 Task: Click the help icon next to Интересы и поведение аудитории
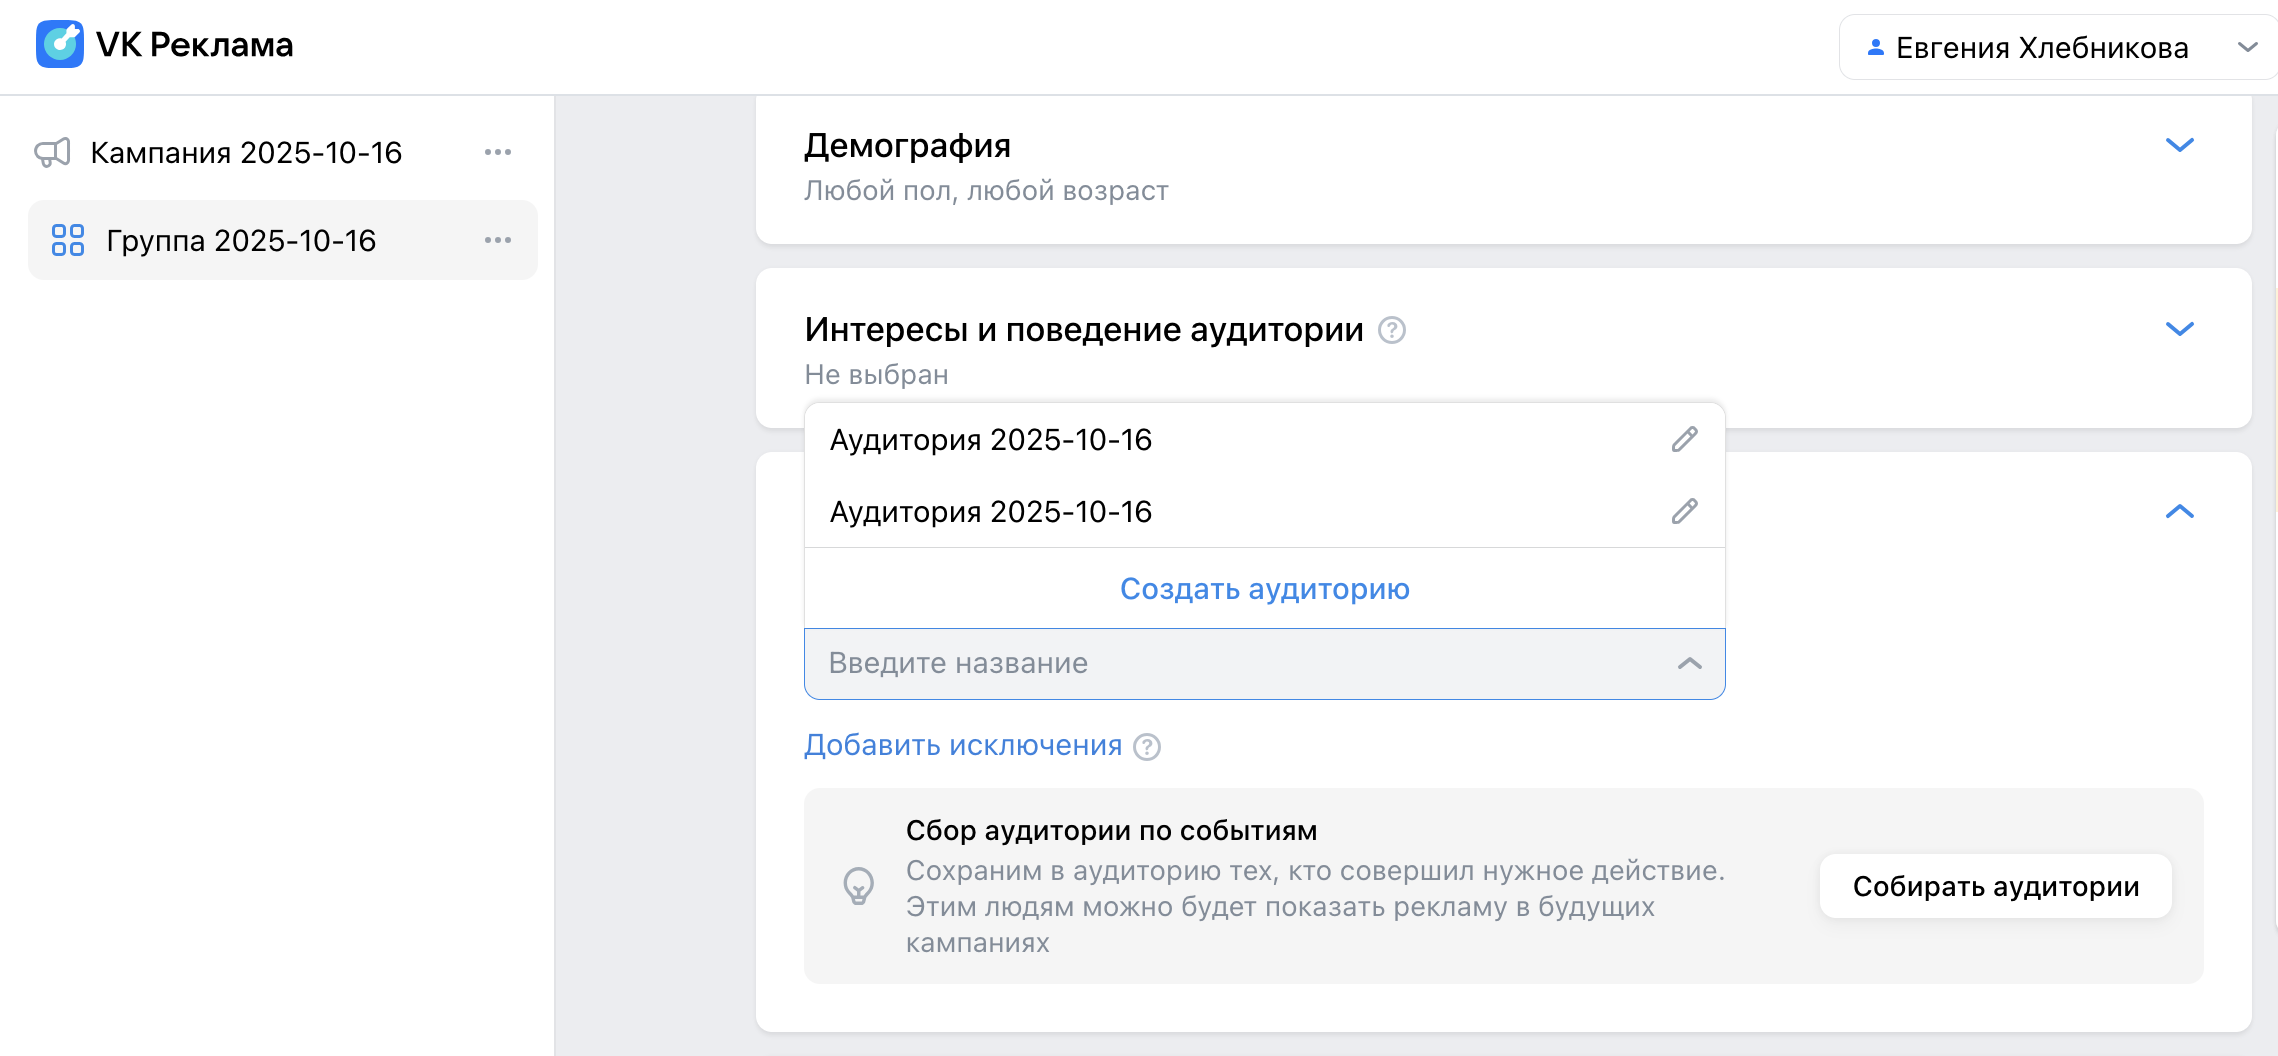pos(1392,330)
